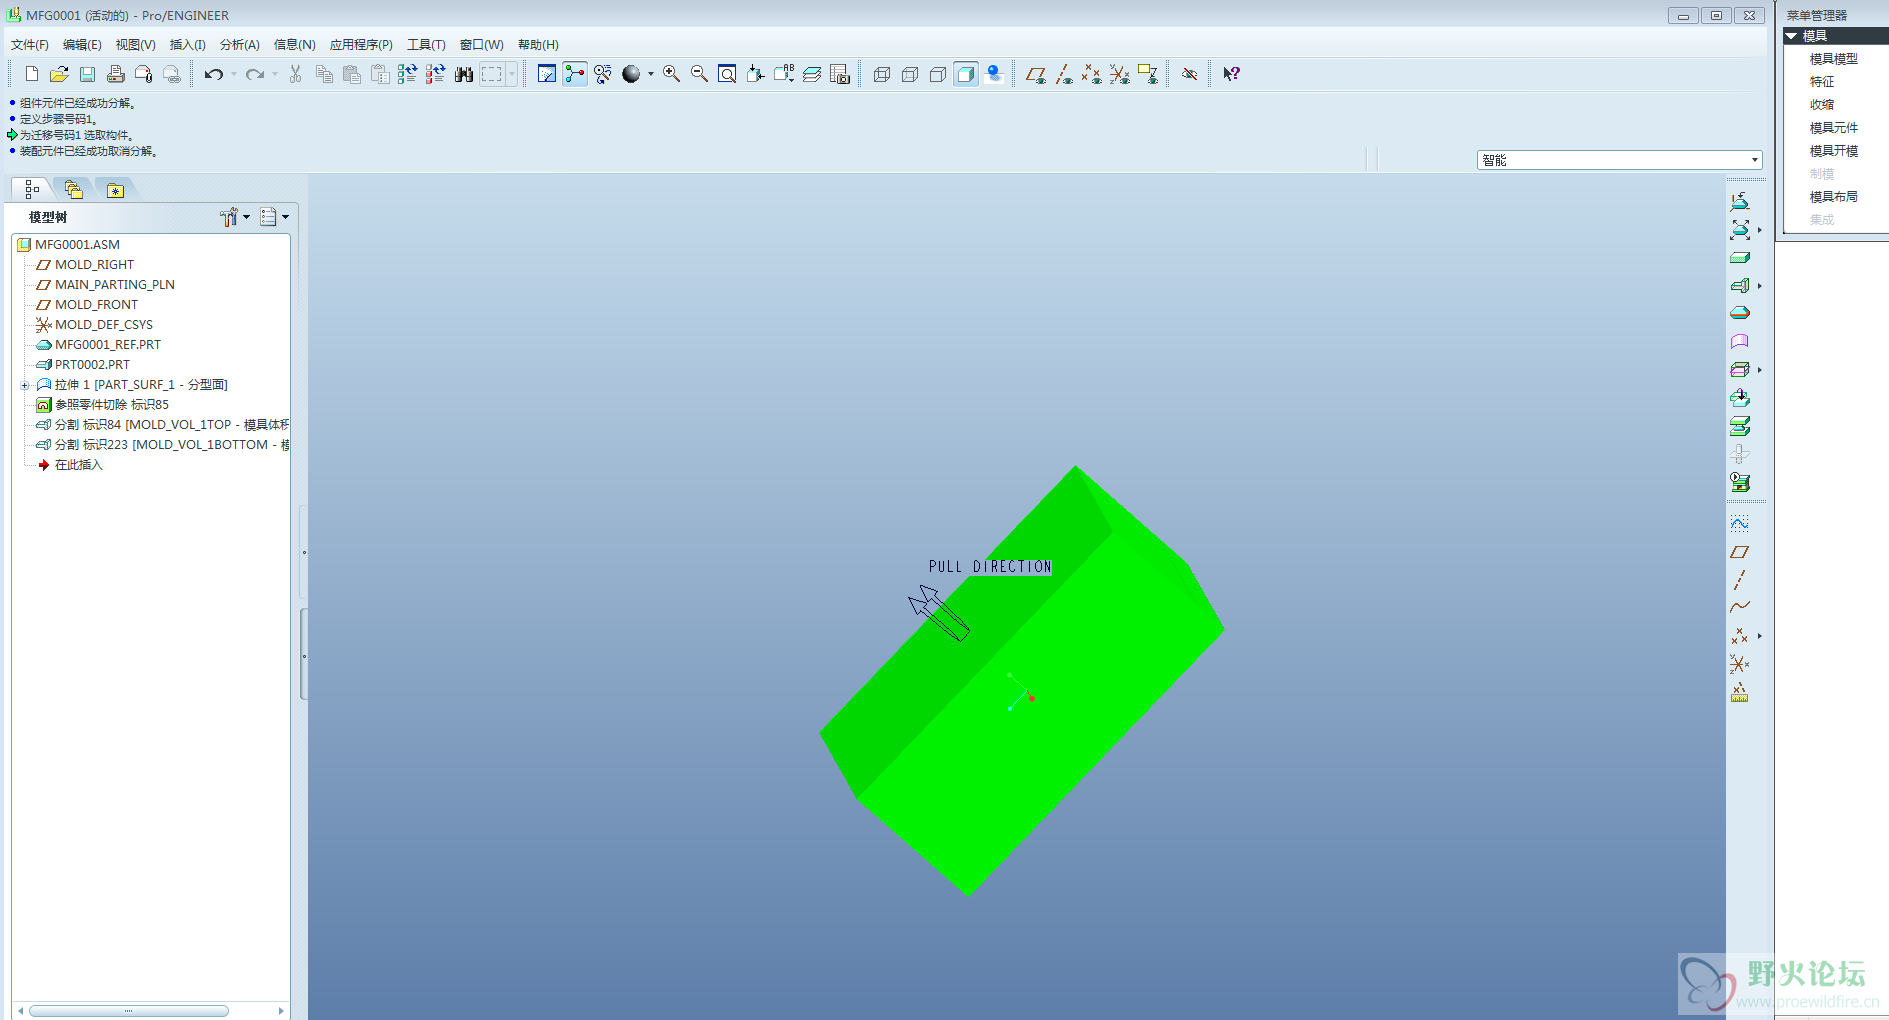Click the binoculars Find icon

[x=464, y=74]
